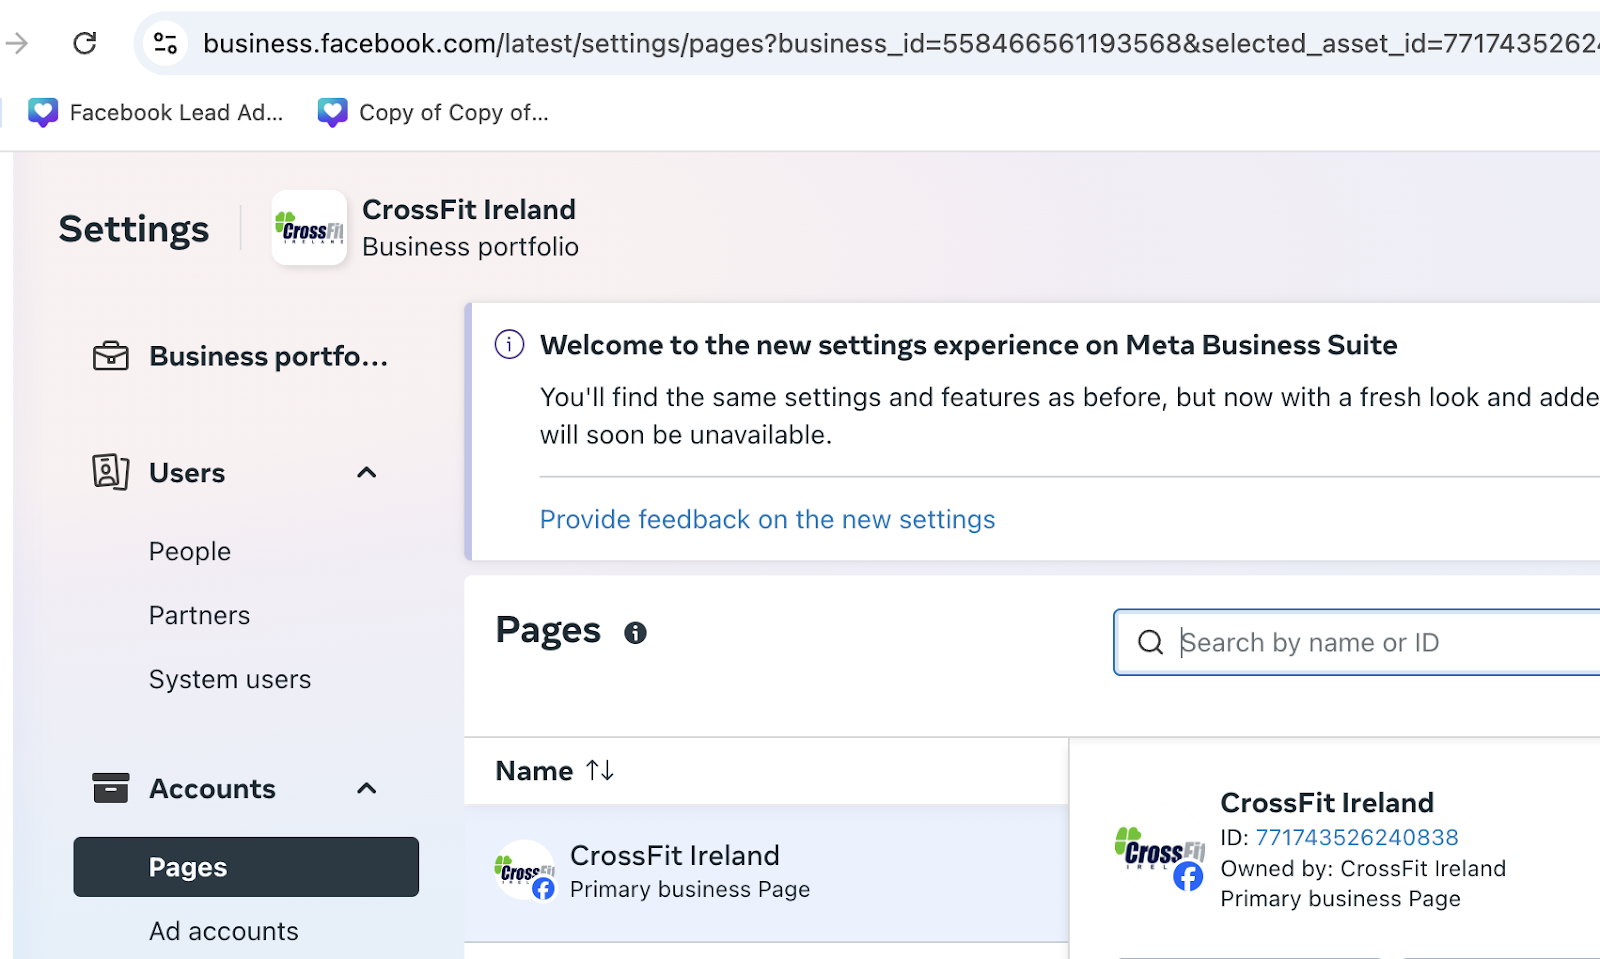Image resolution: width=1600 pixels, height=959 pixels.
Task: Click the Welcome to the new settings heading
Action: click(969, 345)
